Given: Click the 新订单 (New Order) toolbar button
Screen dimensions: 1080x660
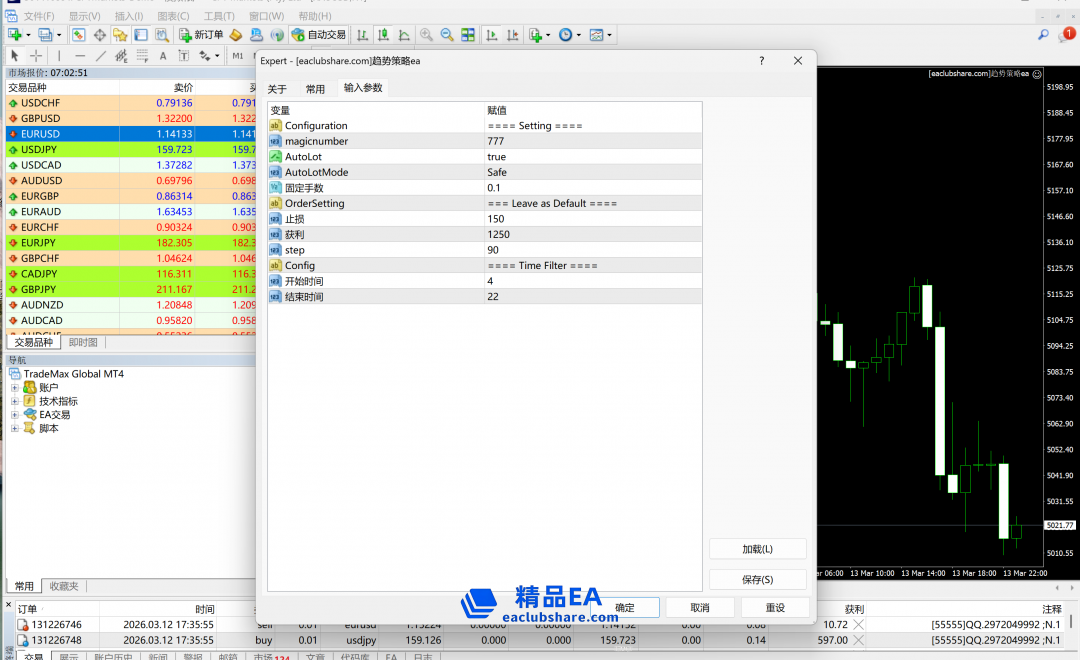Looking at the screenshot, I should (201, 35).
